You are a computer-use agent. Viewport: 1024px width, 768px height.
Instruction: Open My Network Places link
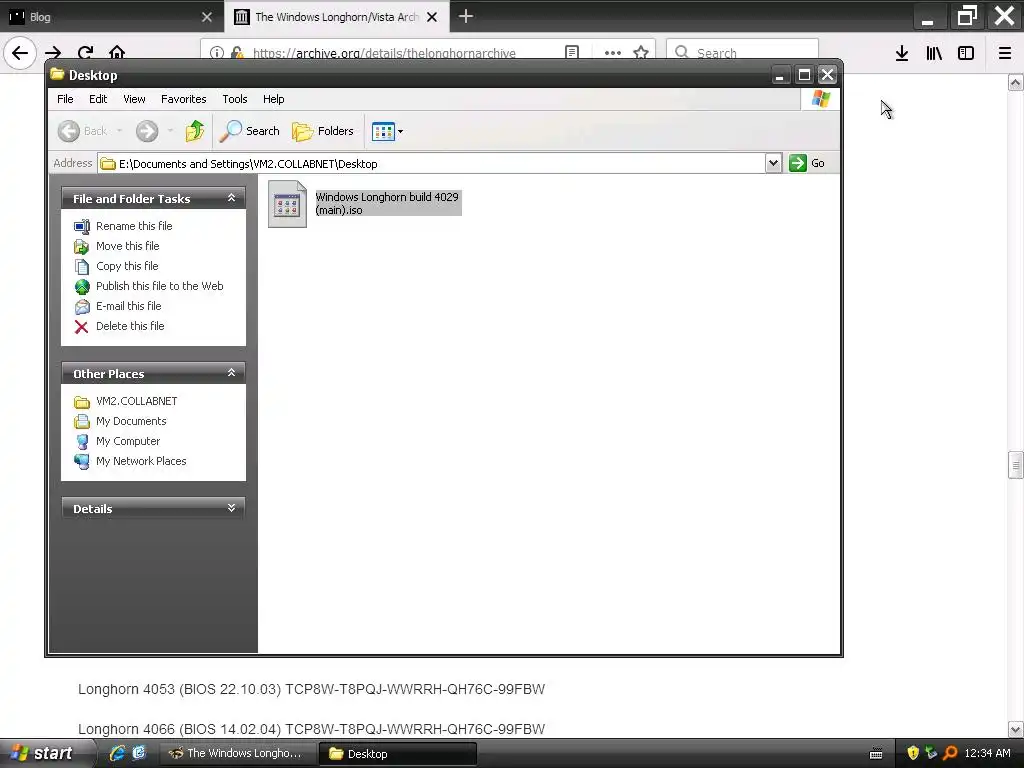tap(141, 461)
